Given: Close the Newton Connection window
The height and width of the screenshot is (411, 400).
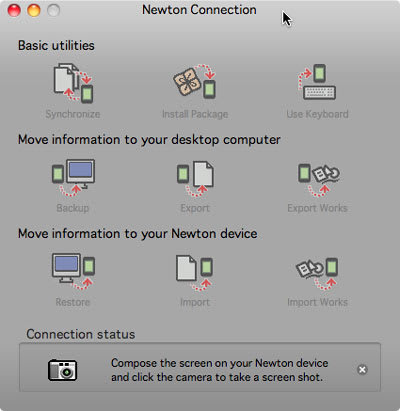Looking at the screenshot, I should point(14,10).
